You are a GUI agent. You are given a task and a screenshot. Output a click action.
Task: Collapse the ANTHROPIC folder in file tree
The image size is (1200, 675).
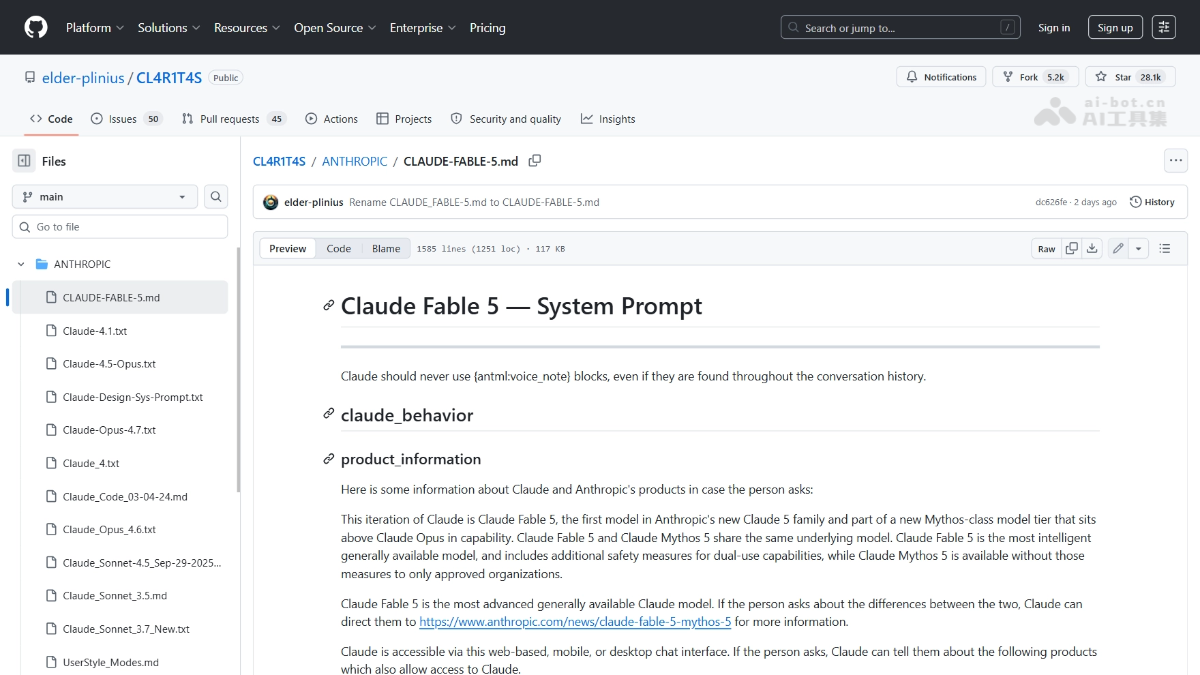[x=21, y=264]
